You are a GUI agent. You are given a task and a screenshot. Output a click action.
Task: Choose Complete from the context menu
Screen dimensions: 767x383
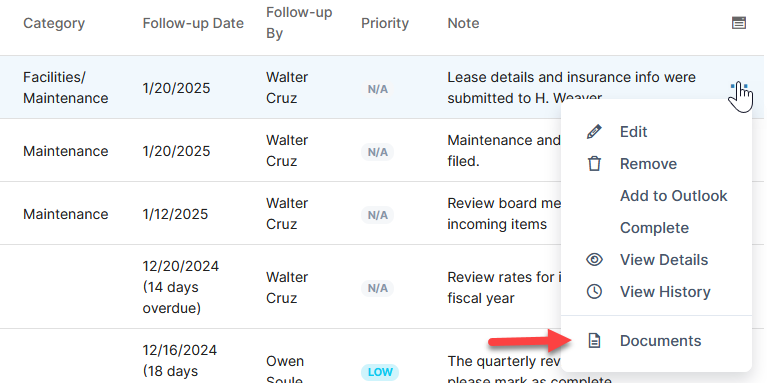click(x=654, y=228)
